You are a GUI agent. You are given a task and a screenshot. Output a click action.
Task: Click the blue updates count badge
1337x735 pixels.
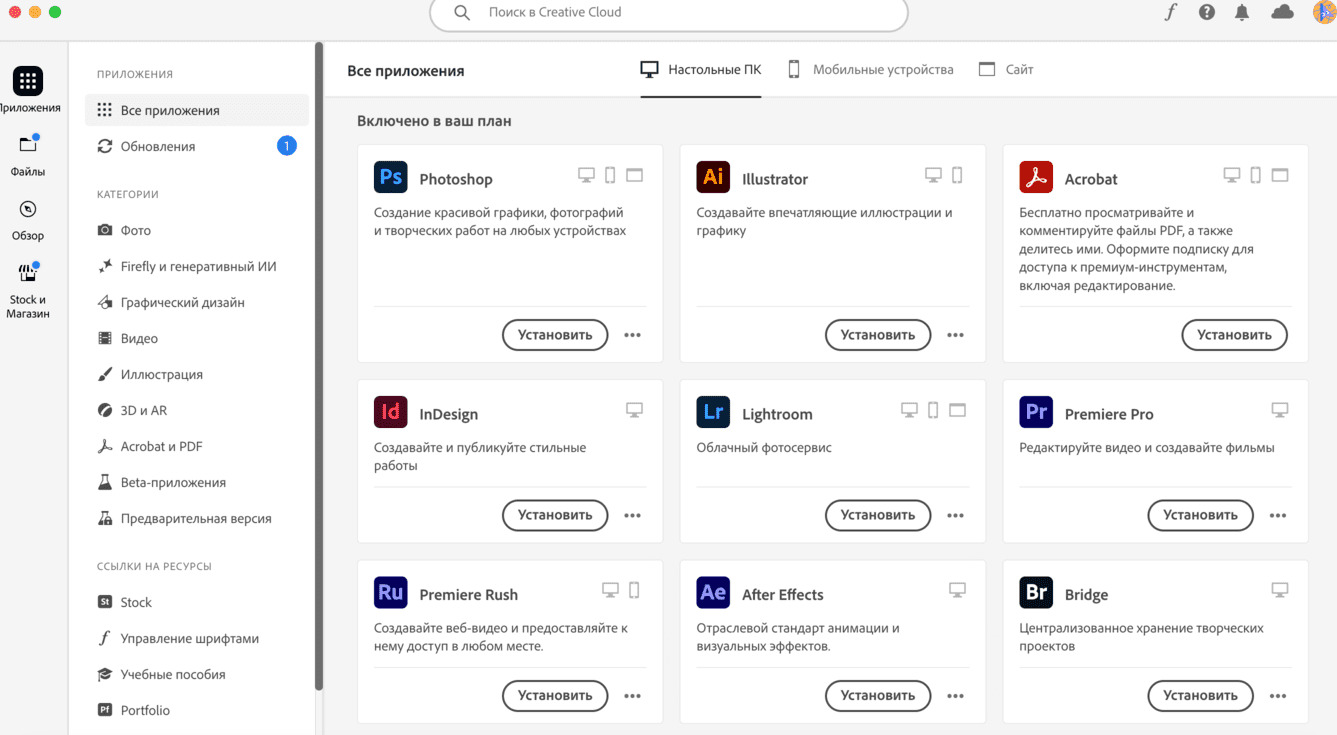tap(287, 146)
